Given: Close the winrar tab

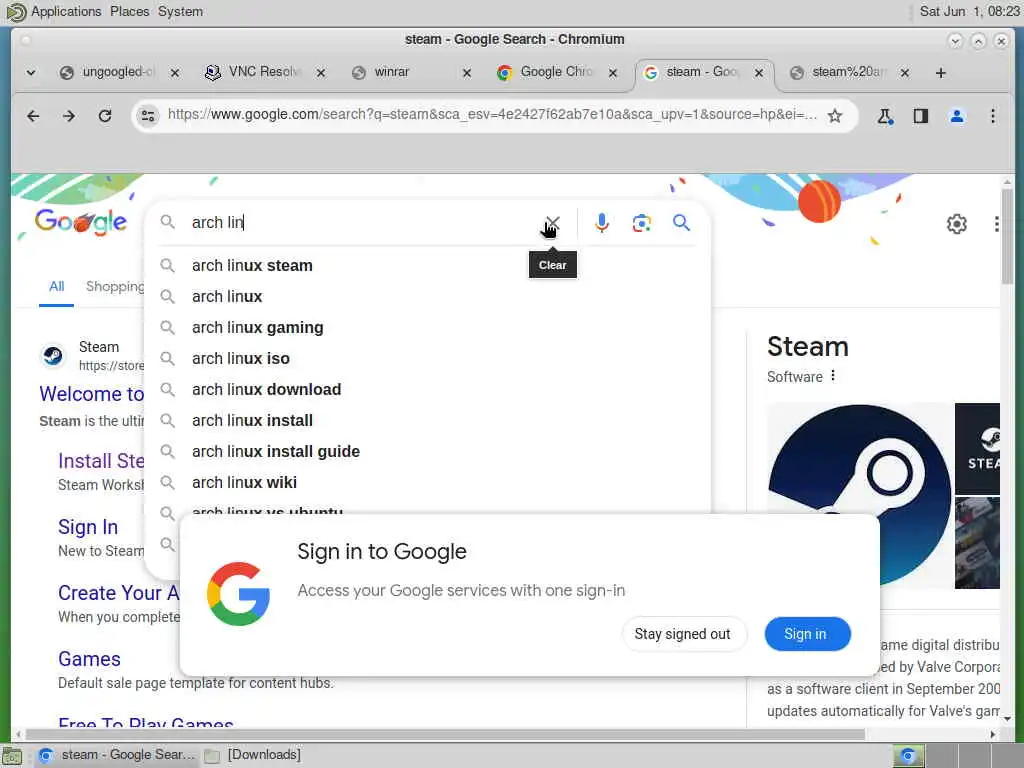Looking at the screenshot, I should point(467,72).
